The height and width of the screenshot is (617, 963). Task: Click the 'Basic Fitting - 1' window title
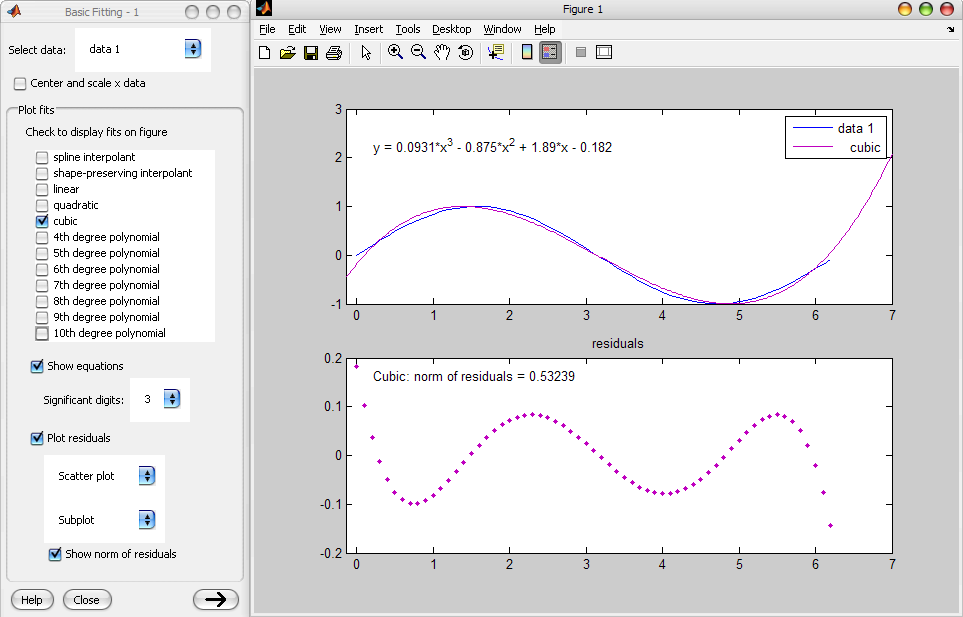(102, 12)
